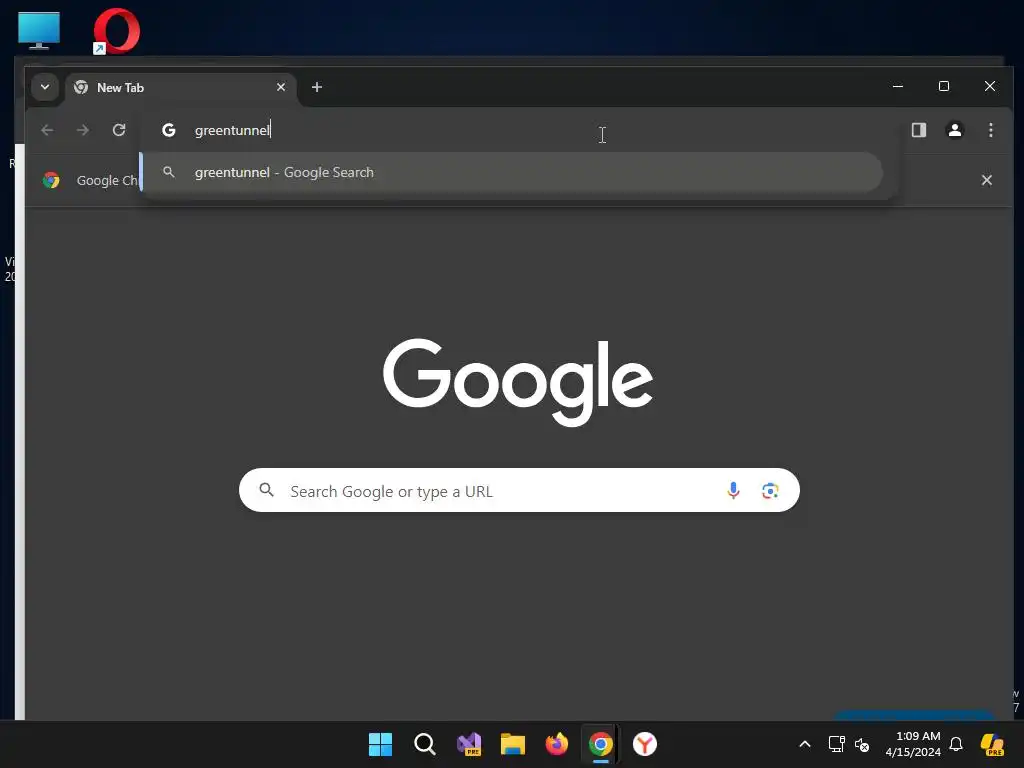The height and width of the screenshot is (768, 1024).
Task: Open the Windows Start menu
Action: 380,744
